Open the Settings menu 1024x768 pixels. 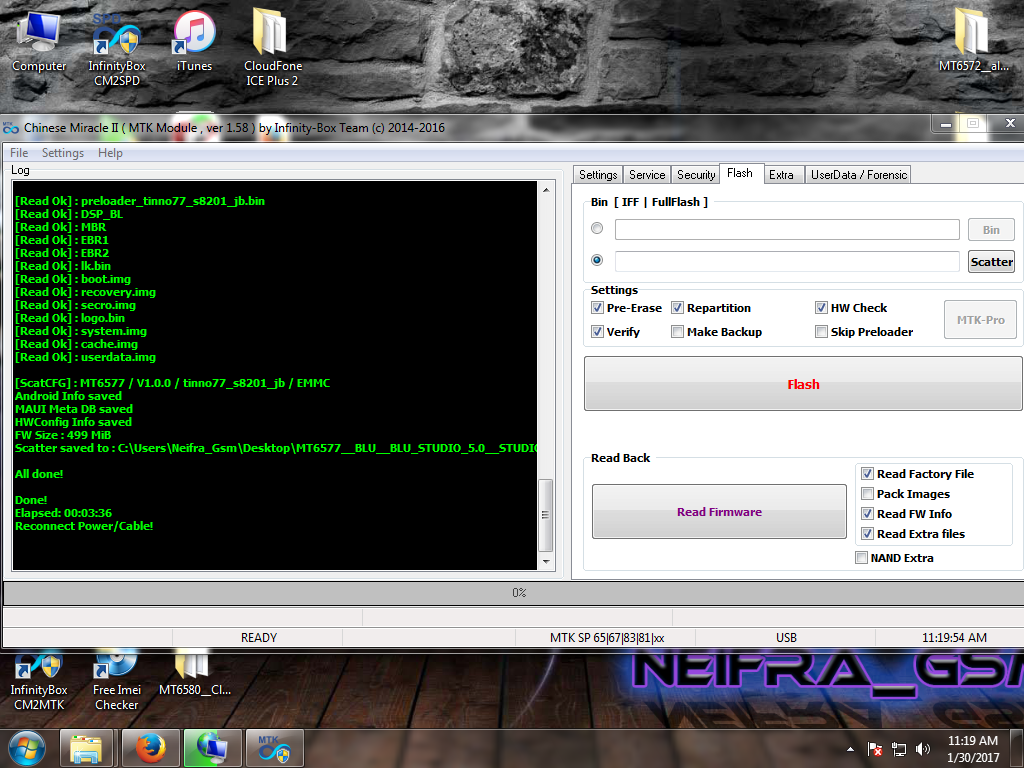point(63,153)
